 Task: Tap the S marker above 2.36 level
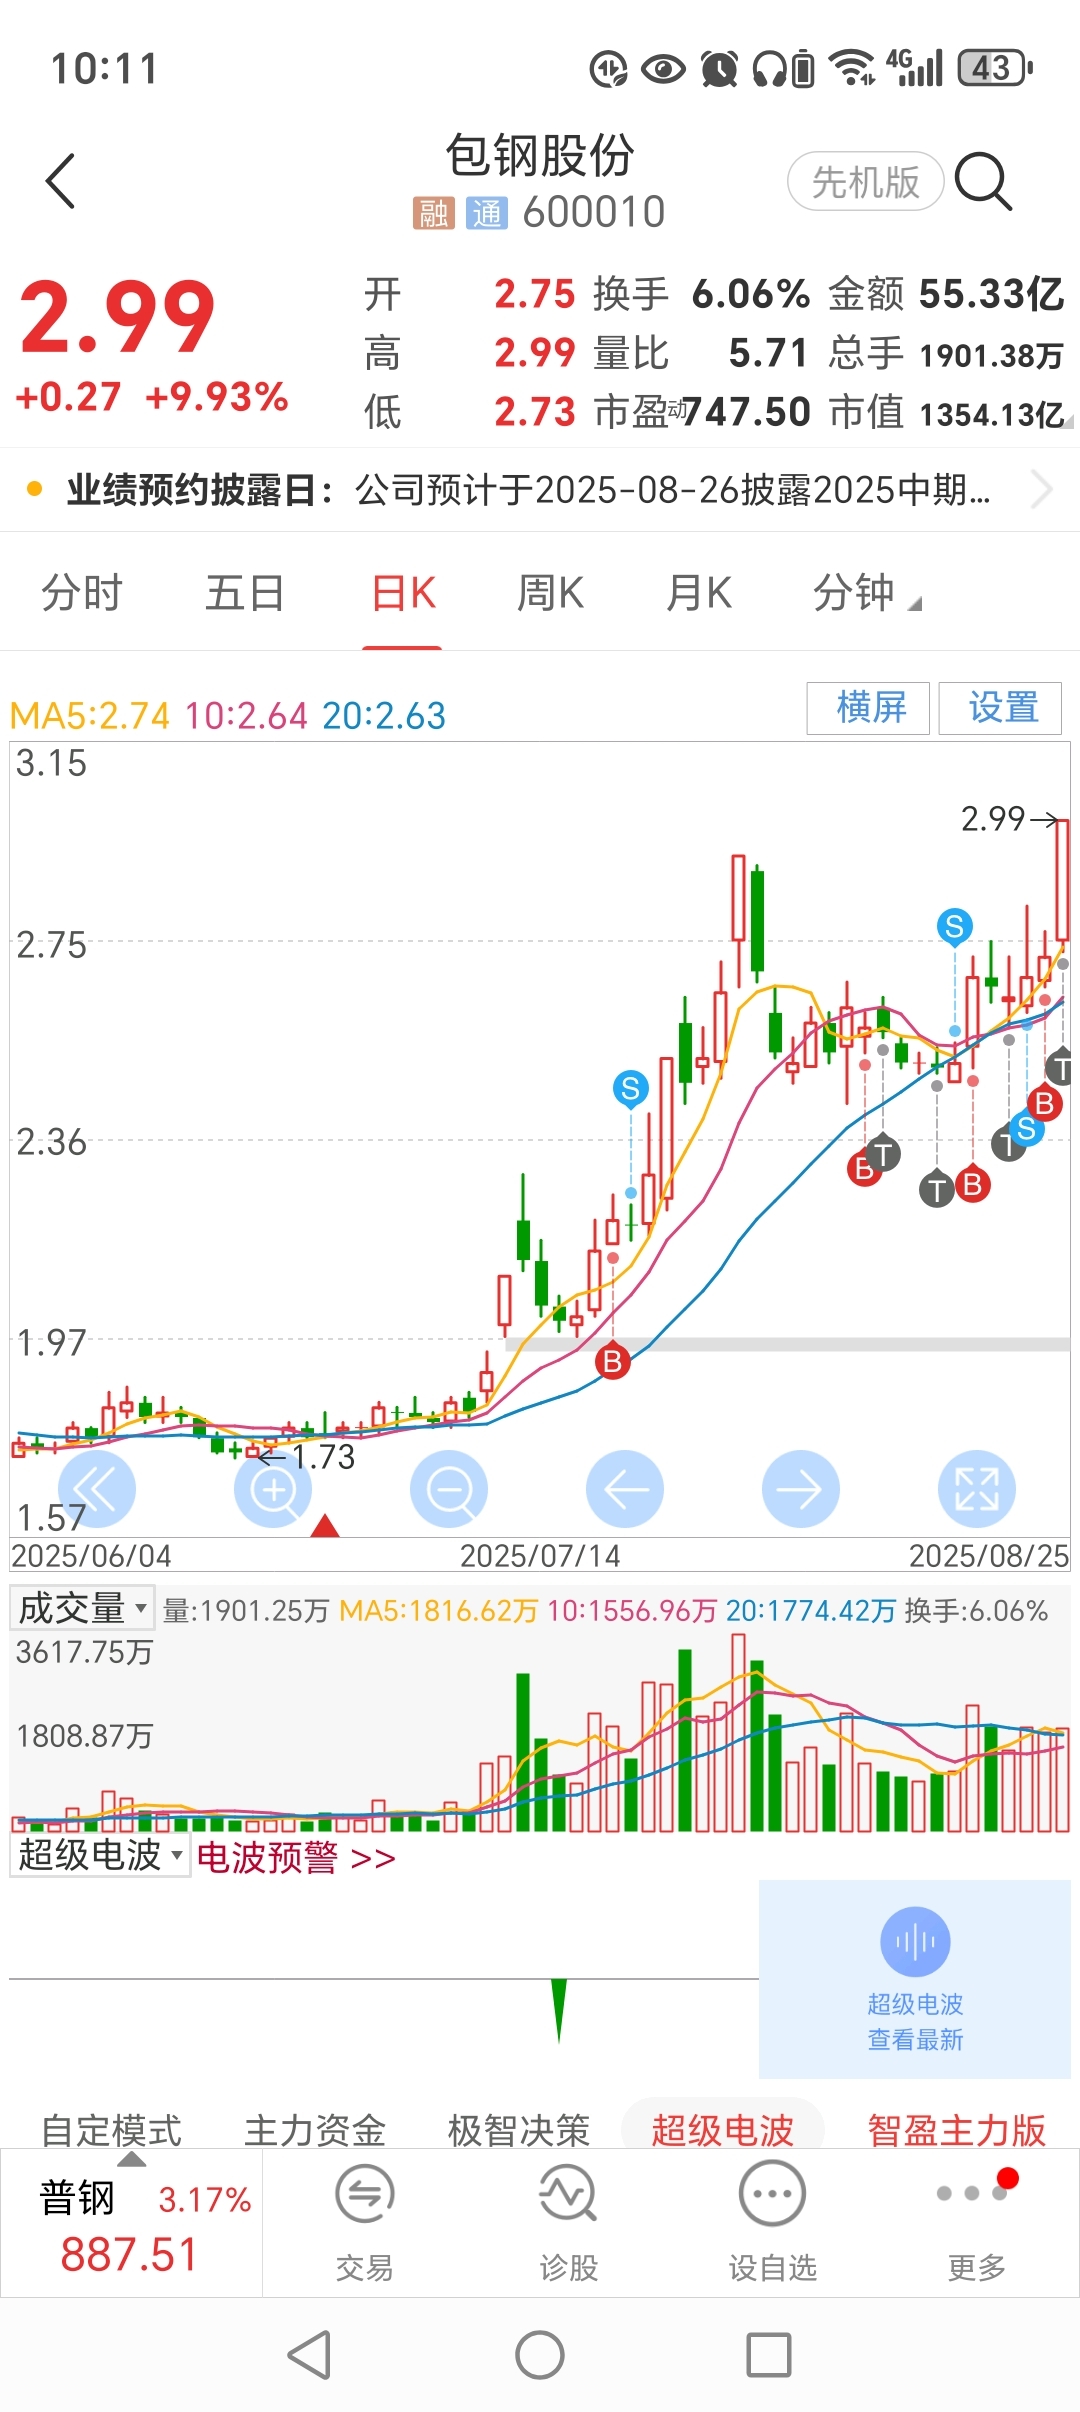(x=630, y=1088)
